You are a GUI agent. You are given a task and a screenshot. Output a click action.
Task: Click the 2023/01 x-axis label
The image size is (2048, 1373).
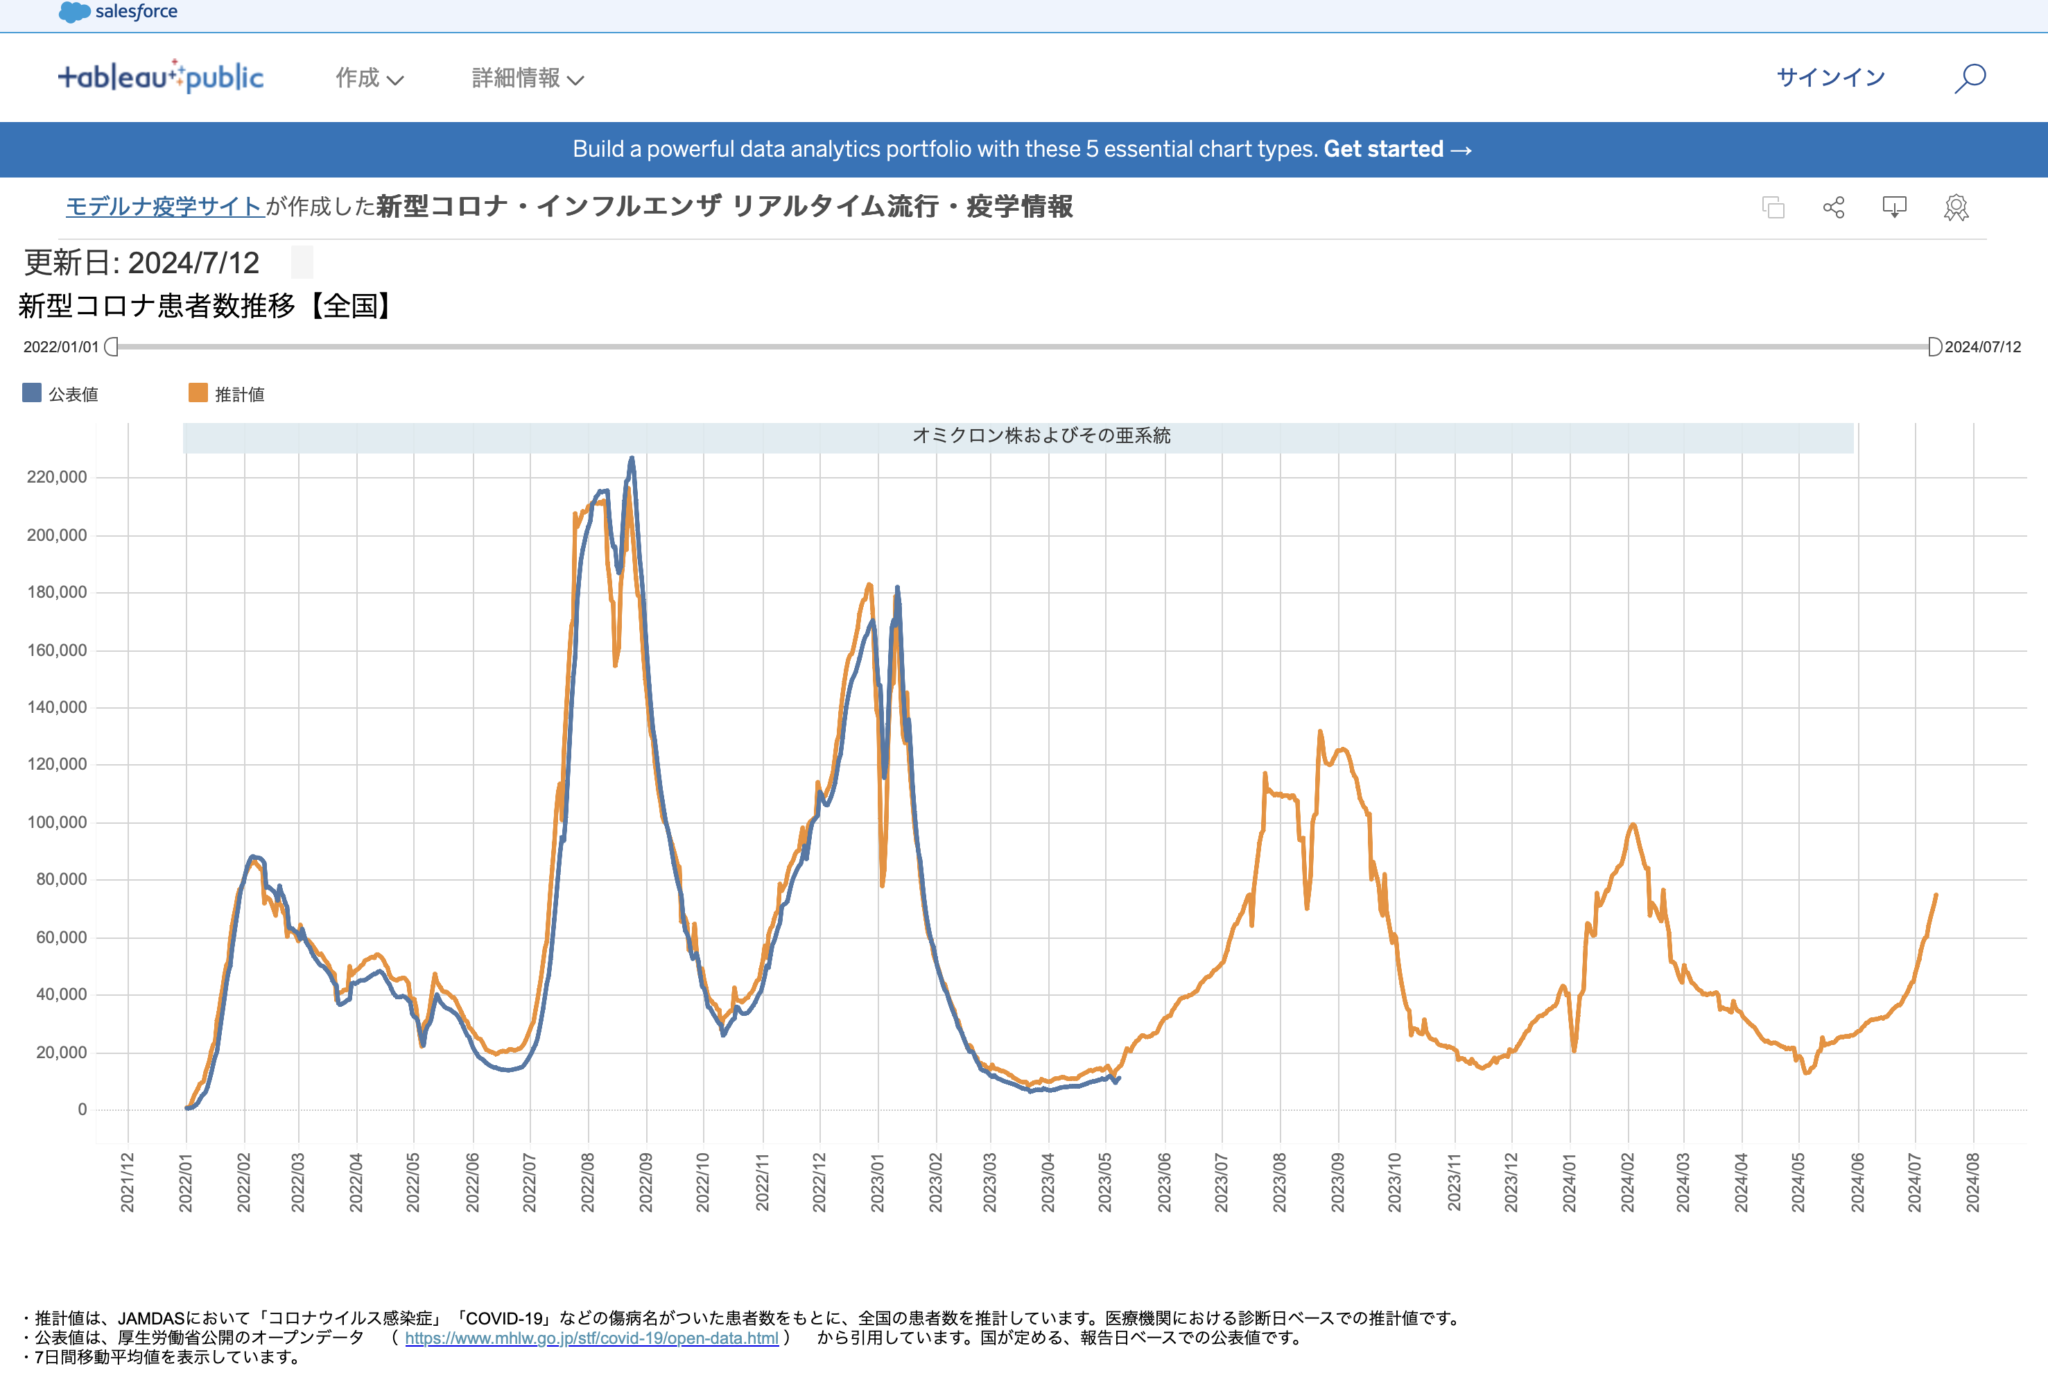click(x=878, y=1182)
